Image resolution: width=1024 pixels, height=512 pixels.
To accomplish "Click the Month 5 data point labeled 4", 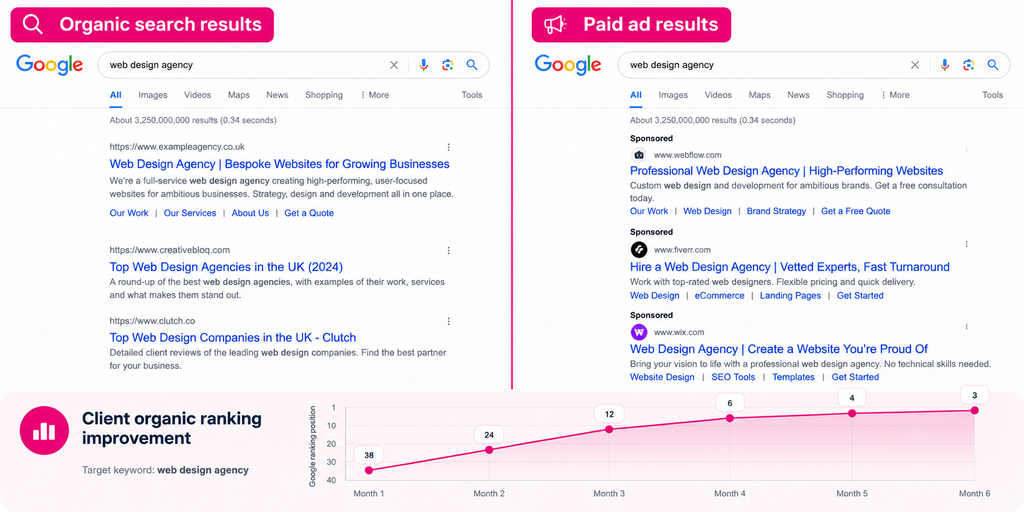I will tap(852, 413).
